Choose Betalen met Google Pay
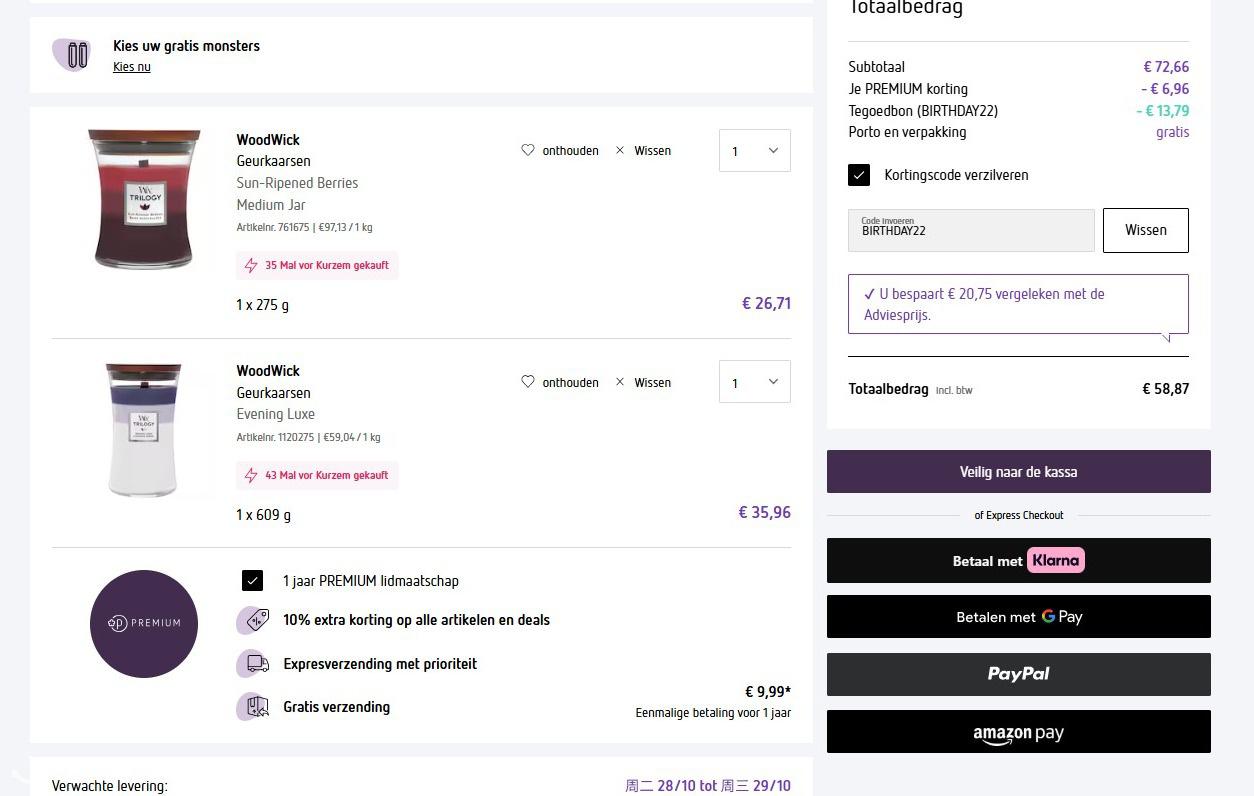 1018,617
